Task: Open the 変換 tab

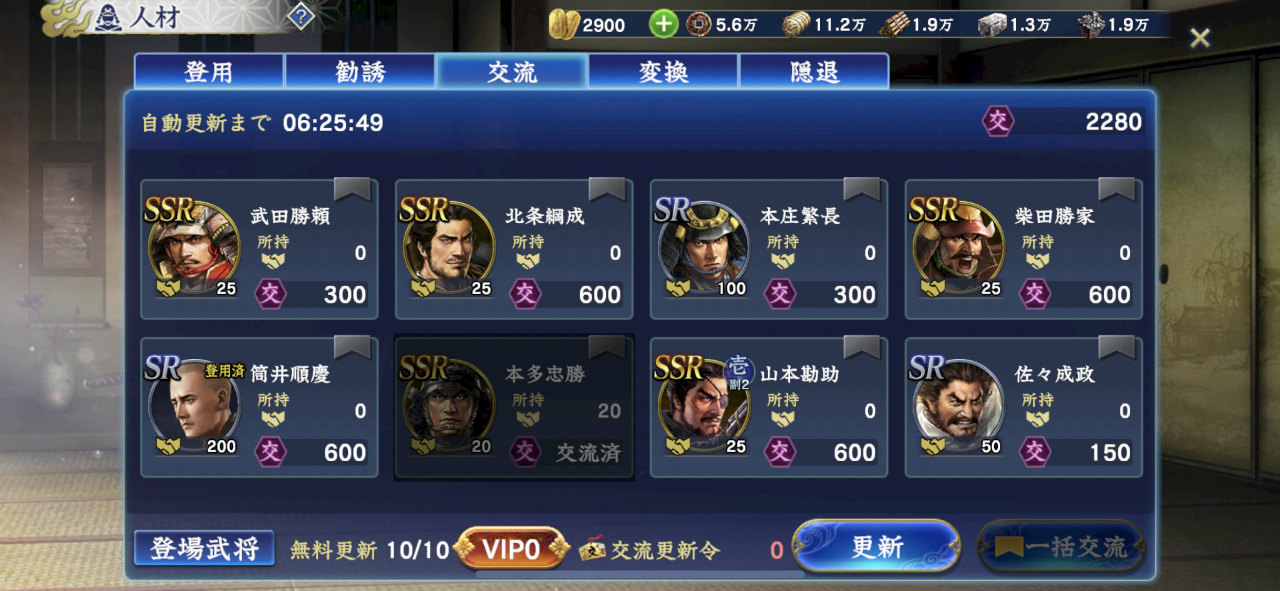Action: pyautogui.click(x=663, y=72)
